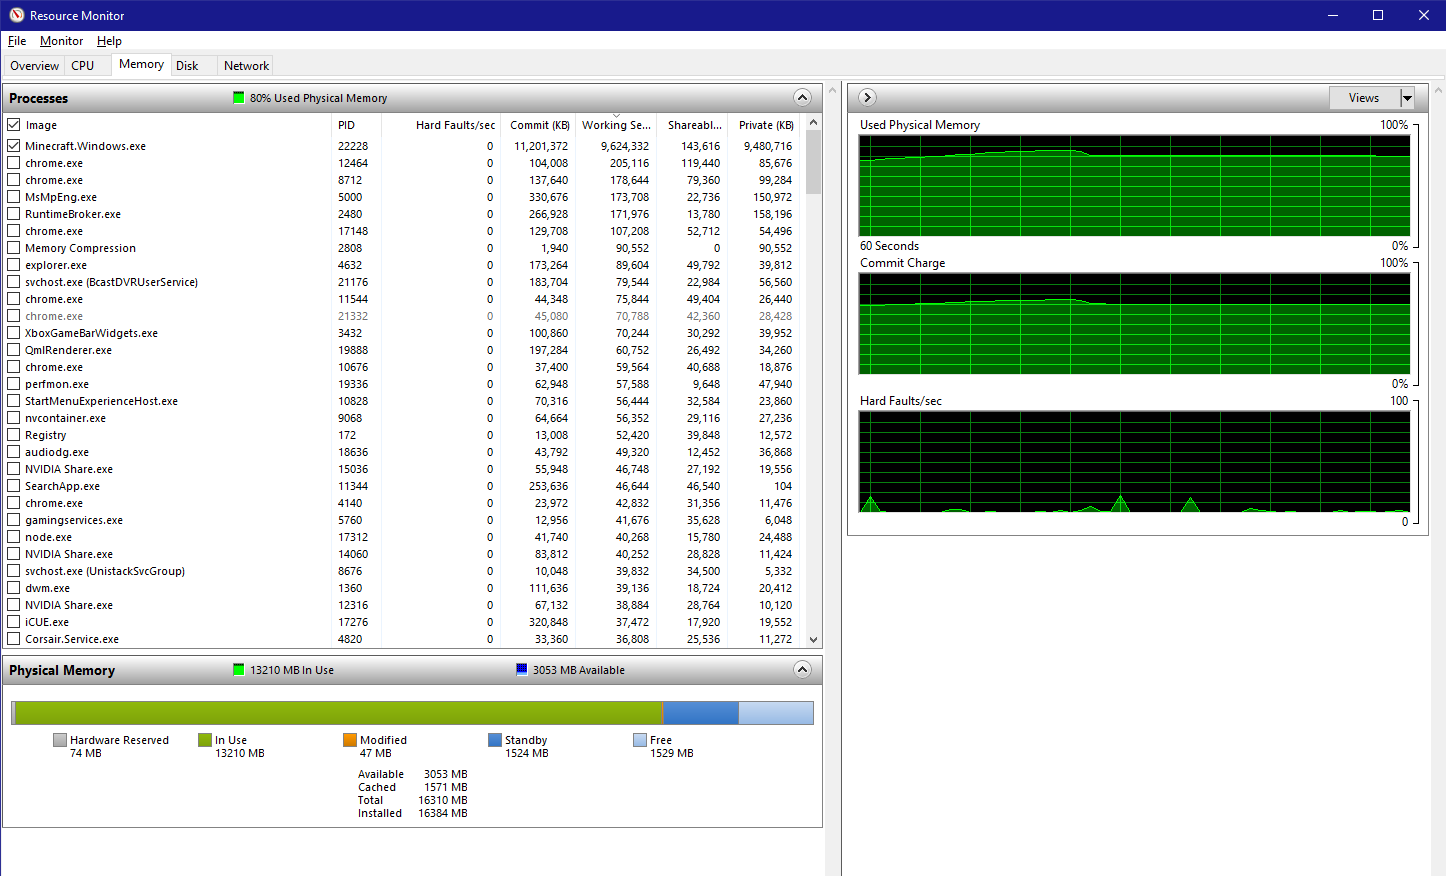Uncheck the Minecraft.Windows.exe checkbox

pos(14,146)
